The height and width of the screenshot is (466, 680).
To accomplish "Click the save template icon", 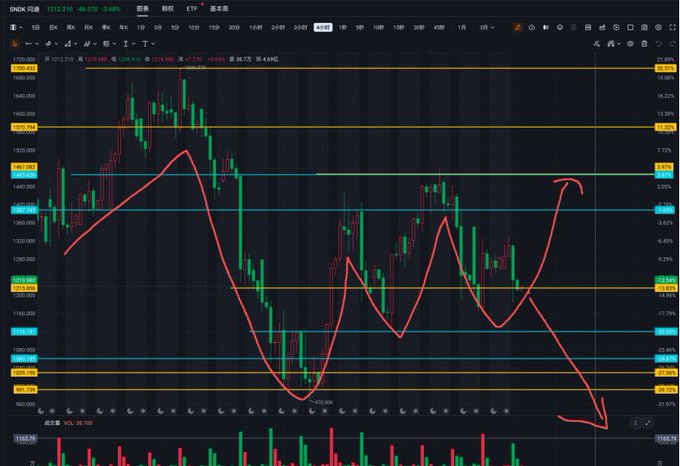I will [588, 27].
